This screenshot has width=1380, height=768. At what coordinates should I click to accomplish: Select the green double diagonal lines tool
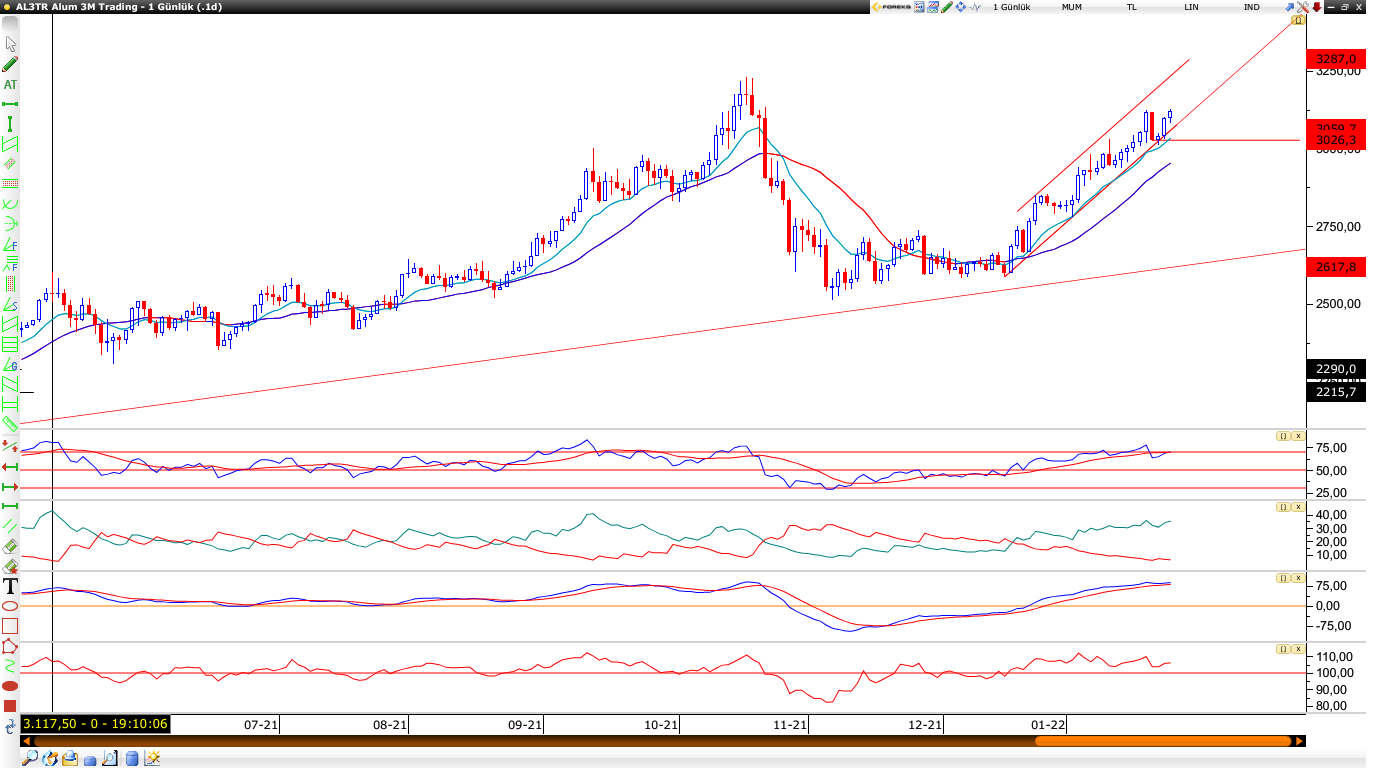click(10, 525)
